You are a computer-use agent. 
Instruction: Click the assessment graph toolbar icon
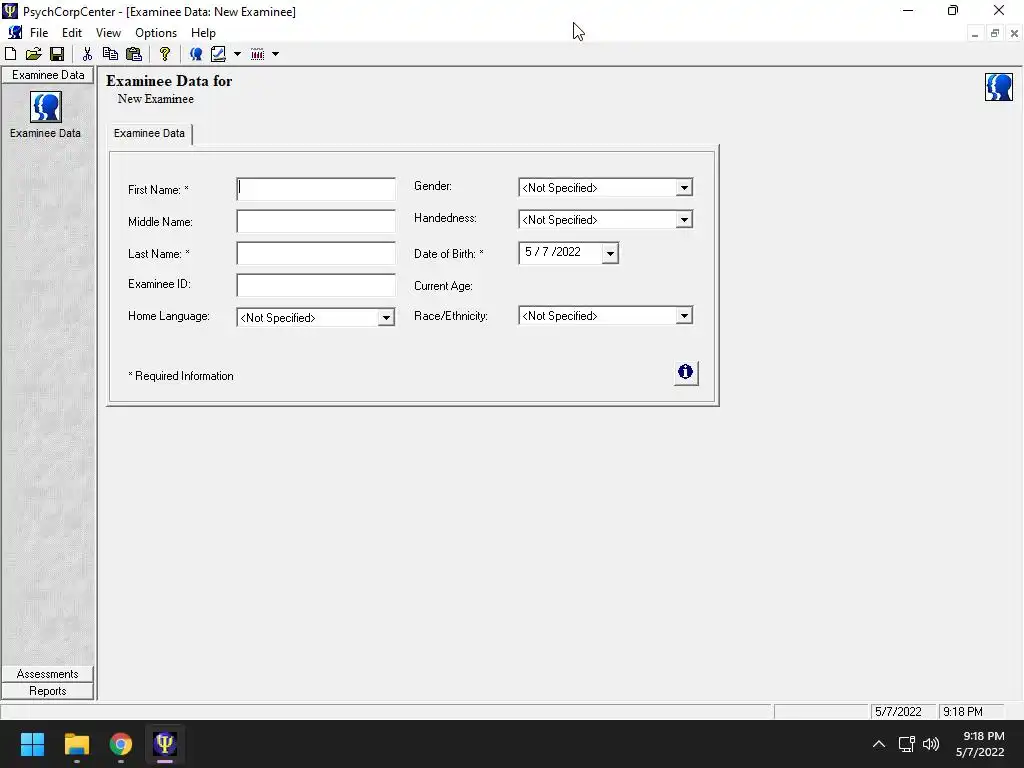coord(218,54)
